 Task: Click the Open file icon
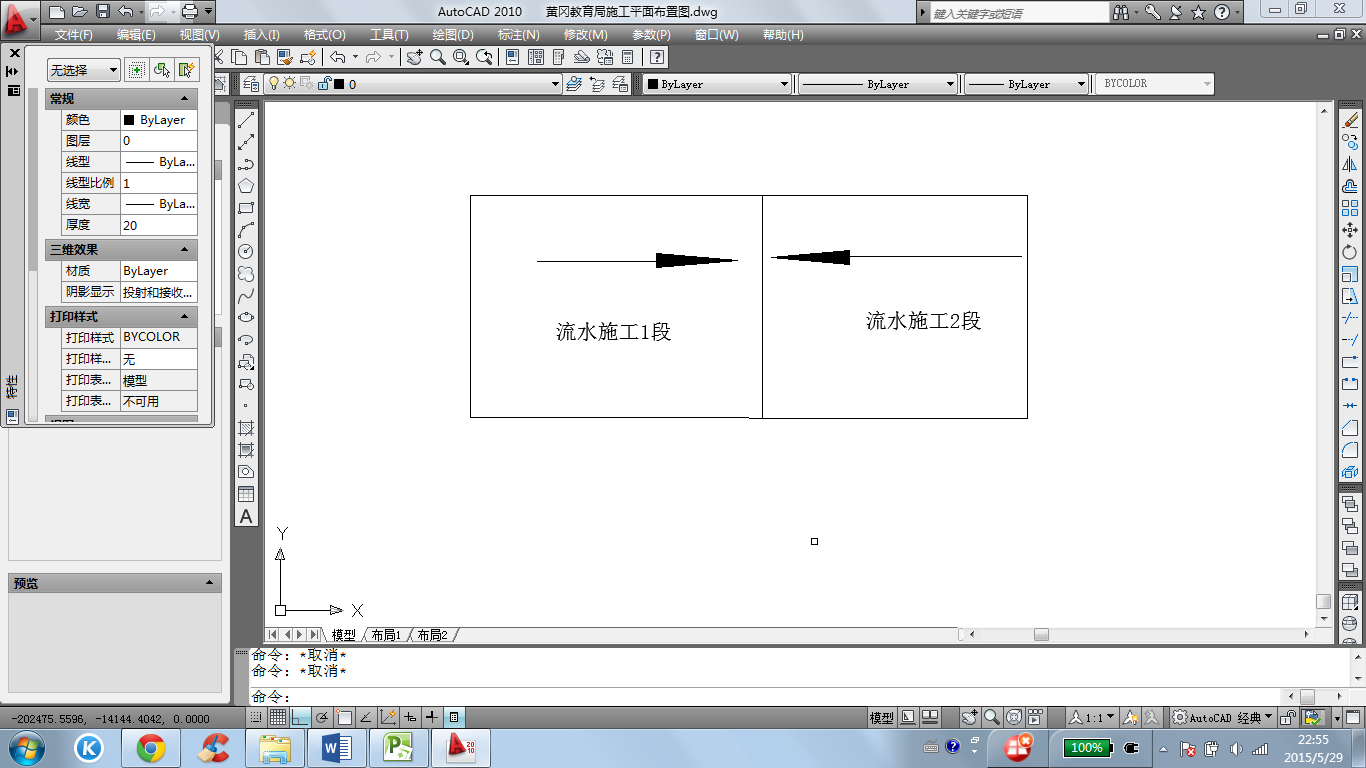coord(80,12)
